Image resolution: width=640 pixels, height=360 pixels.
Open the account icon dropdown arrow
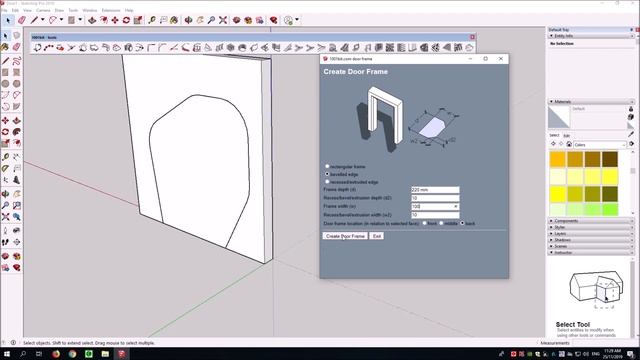[x=297, y=20]
